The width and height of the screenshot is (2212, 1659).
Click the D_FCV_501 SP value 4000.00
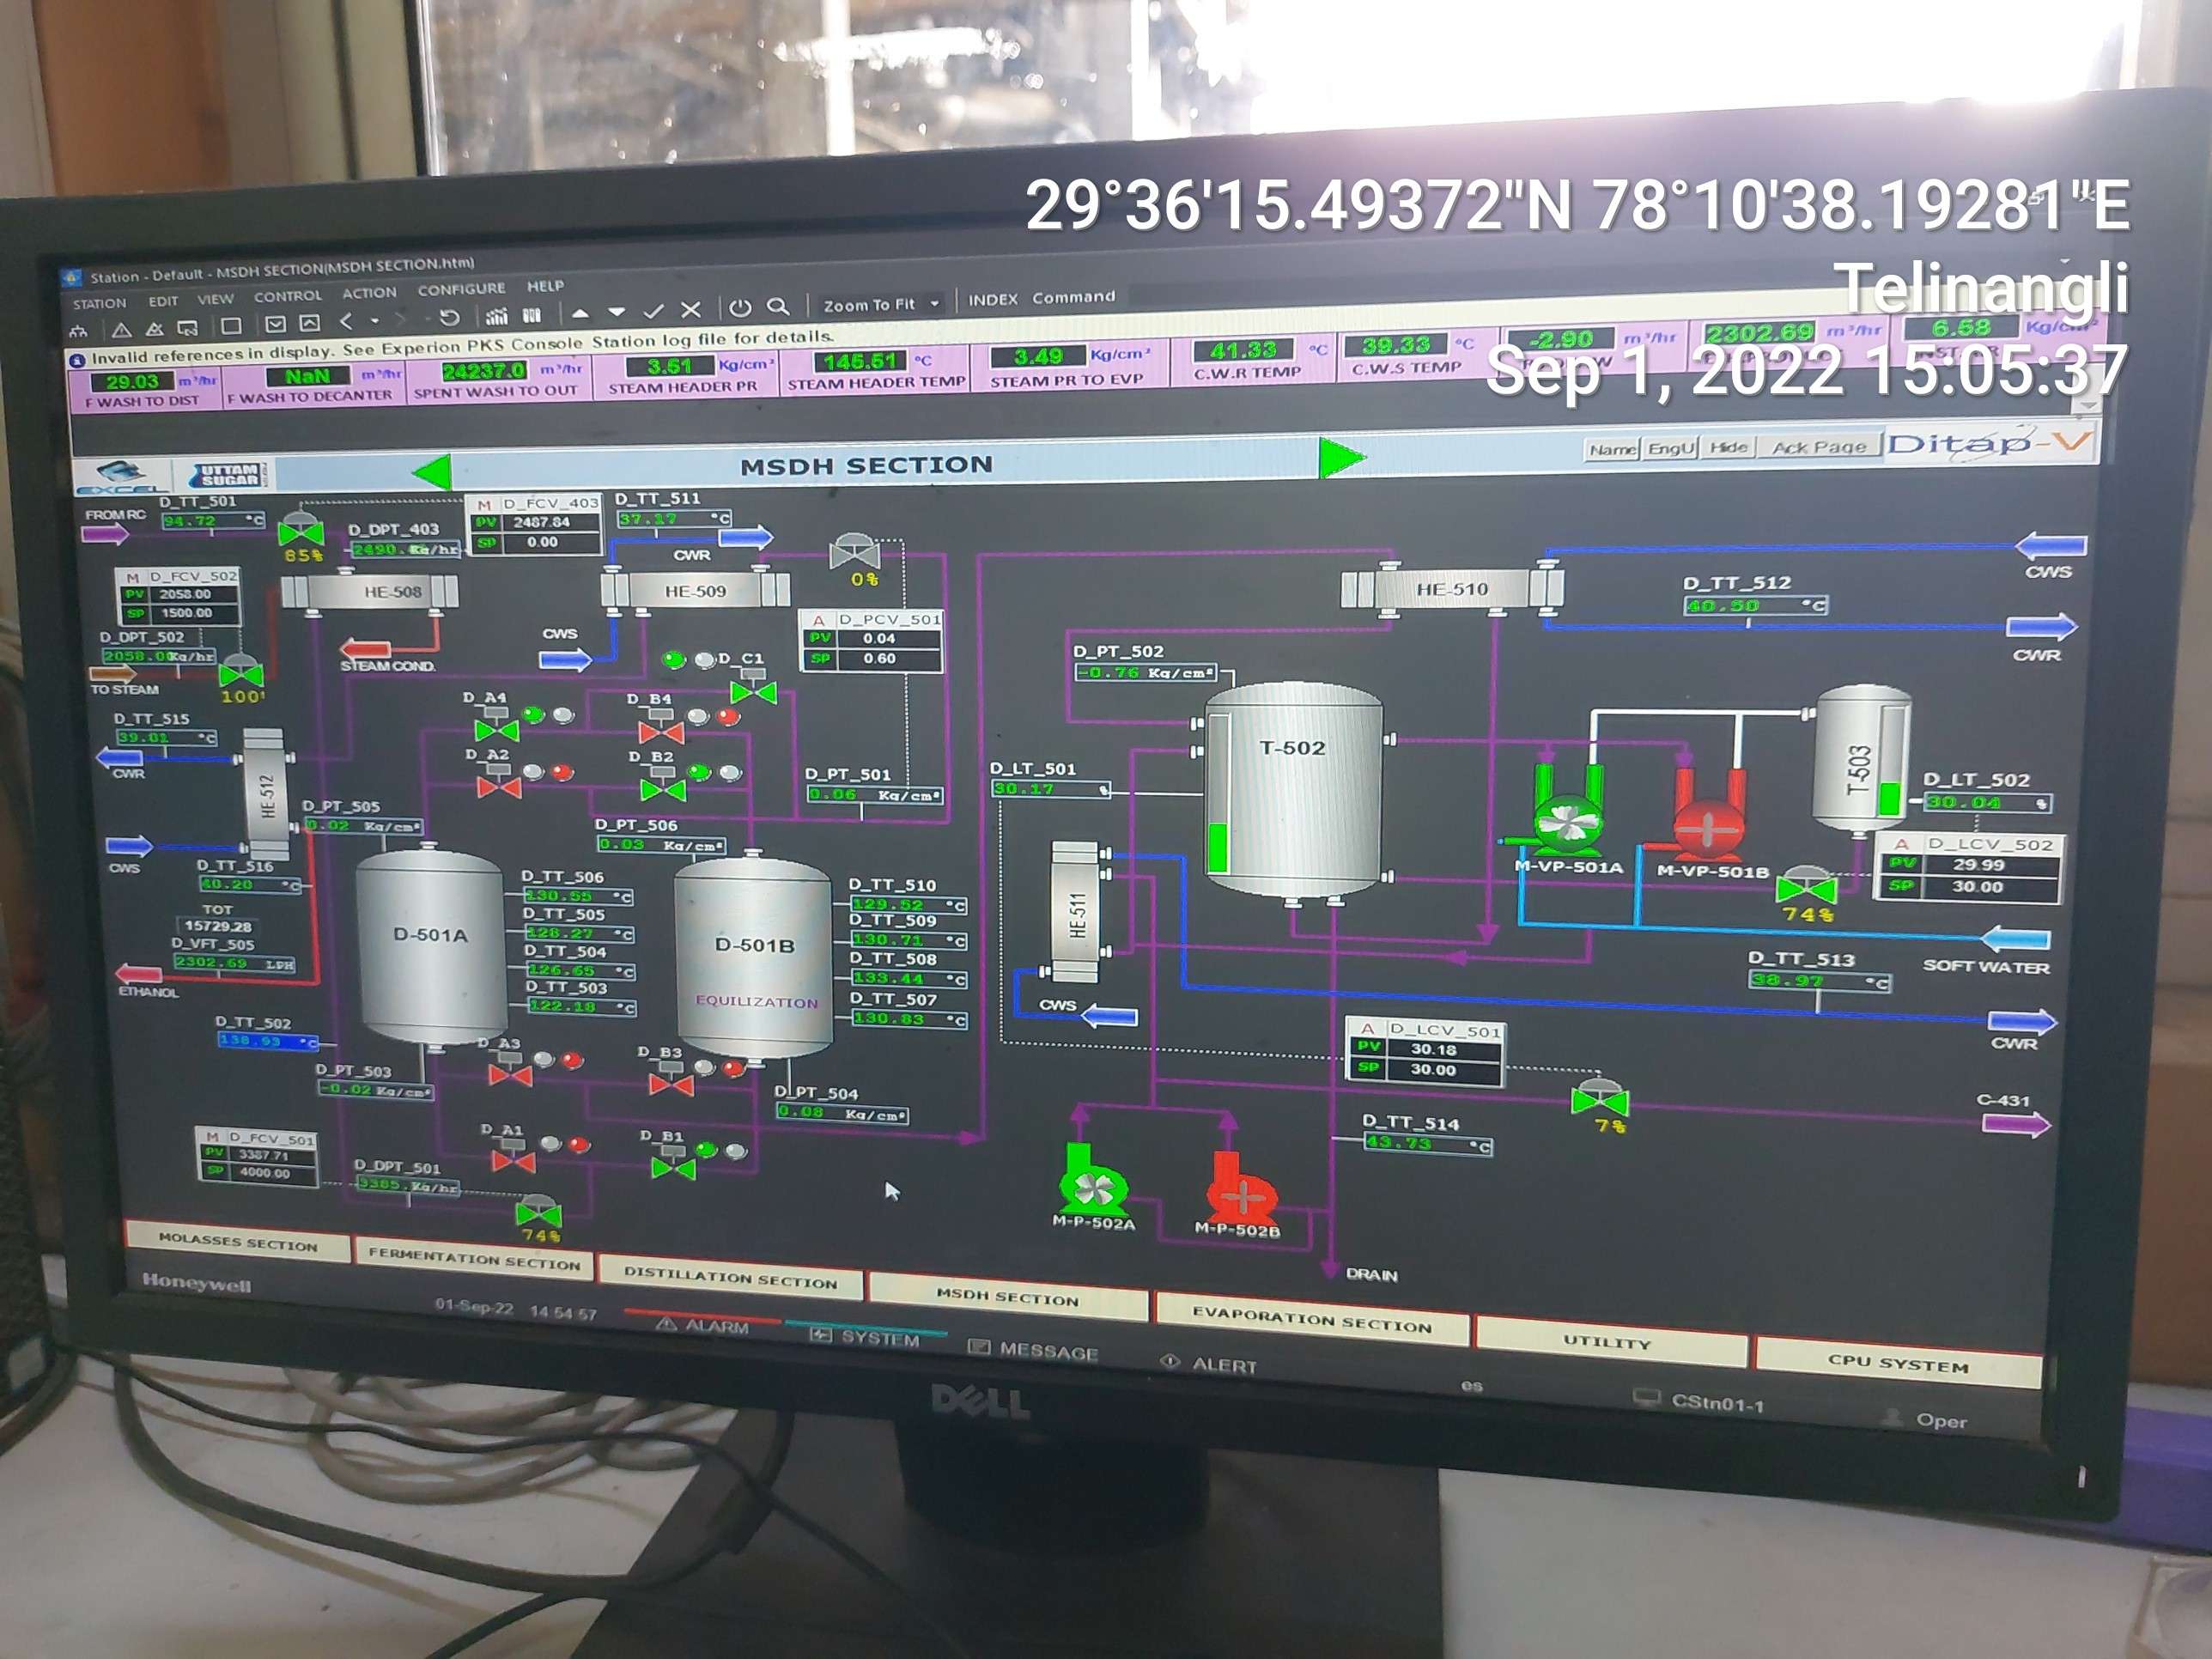pos(264,1173)
